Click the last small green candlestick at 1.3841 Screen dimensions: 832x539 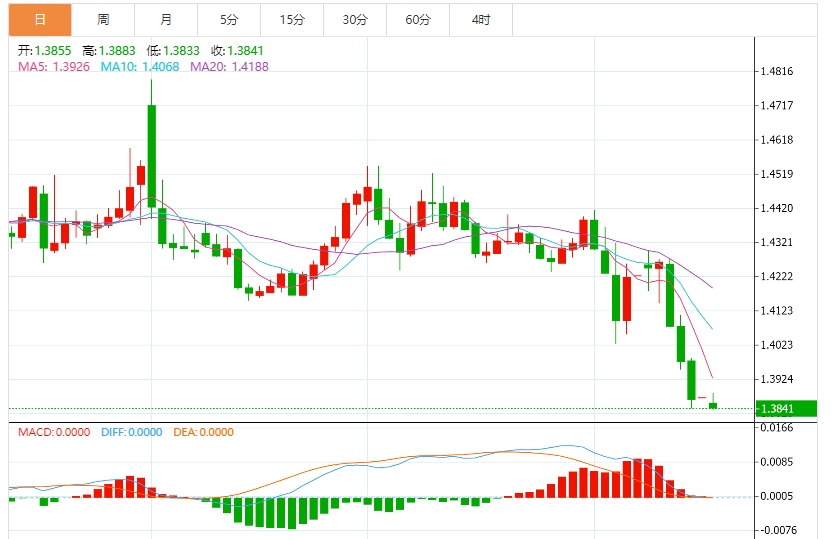click(713, 405)
